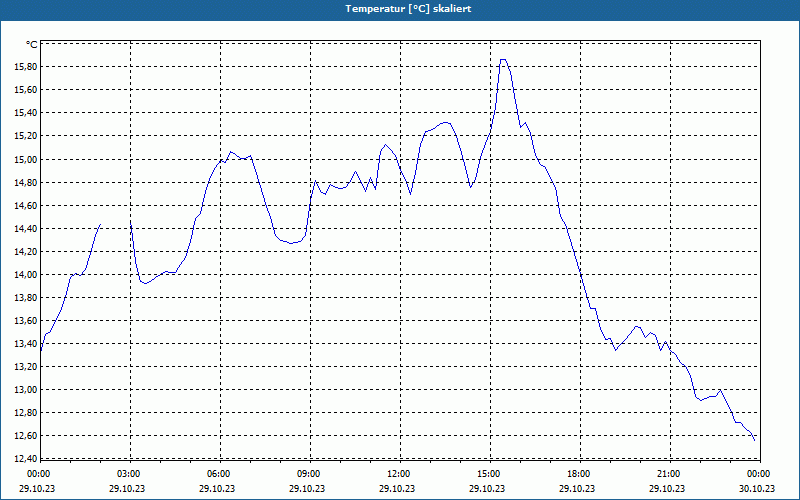Click the 13,80 y-axis label

coord(25,297)
